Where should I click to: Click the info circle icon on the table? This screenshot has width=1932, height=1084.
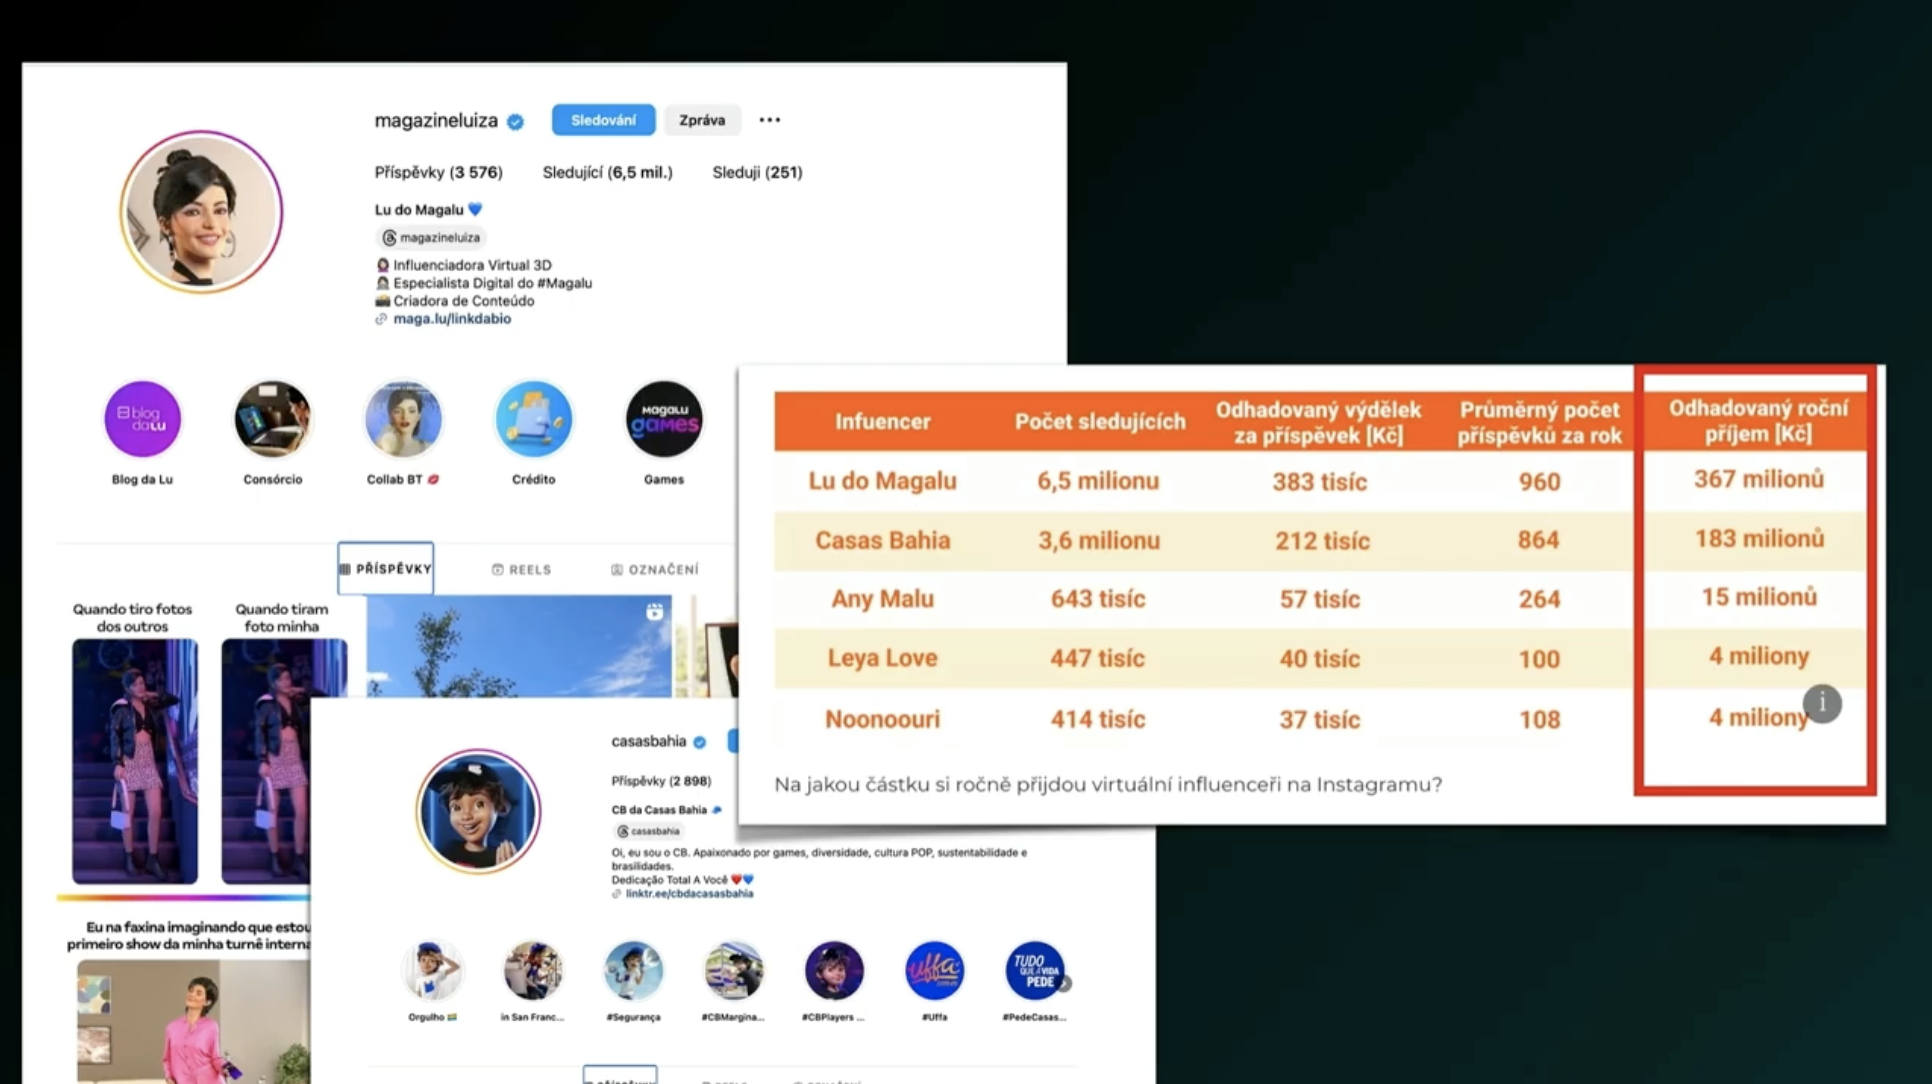[x=1822, y=704]
